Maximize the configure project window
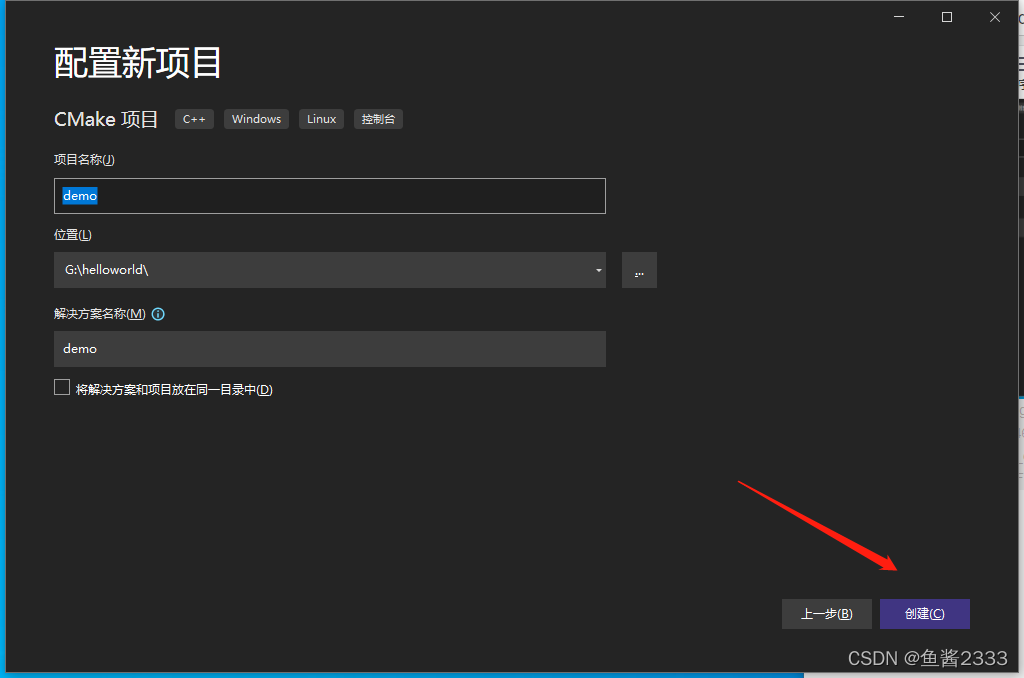Screen dimensions: 1024x678 (947, 17)
